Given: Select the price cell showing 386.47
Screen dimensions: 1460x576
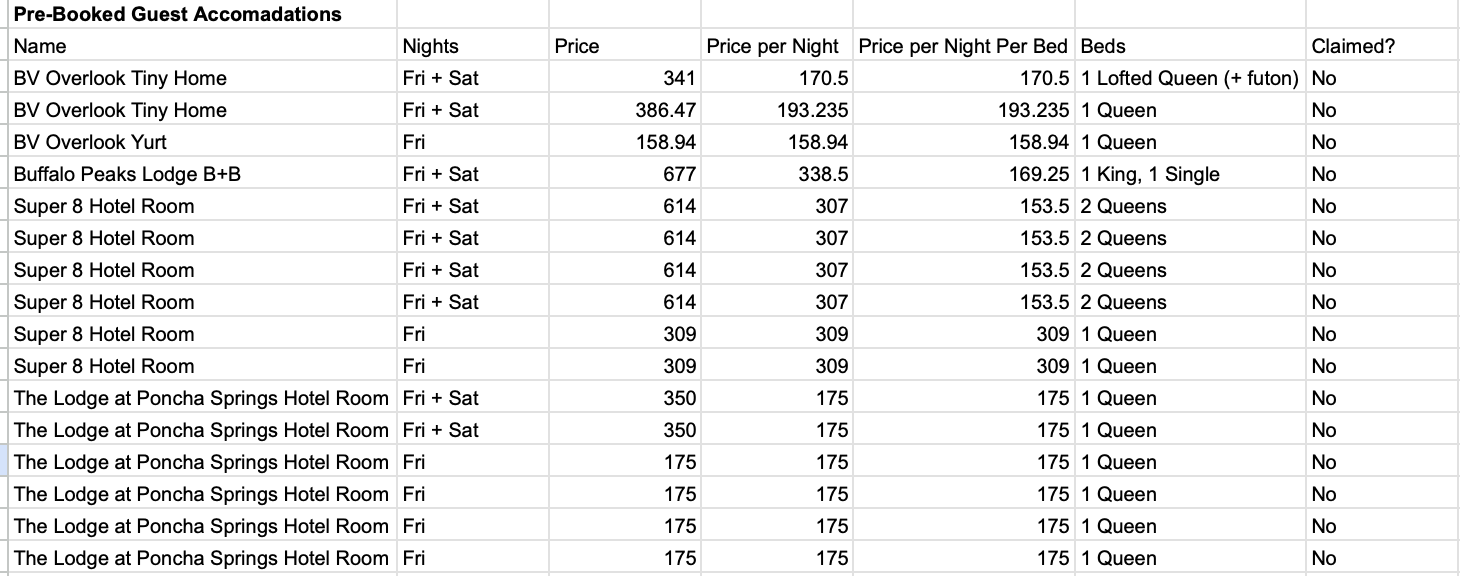Looking at the screenshot, I should coord(624,110).
